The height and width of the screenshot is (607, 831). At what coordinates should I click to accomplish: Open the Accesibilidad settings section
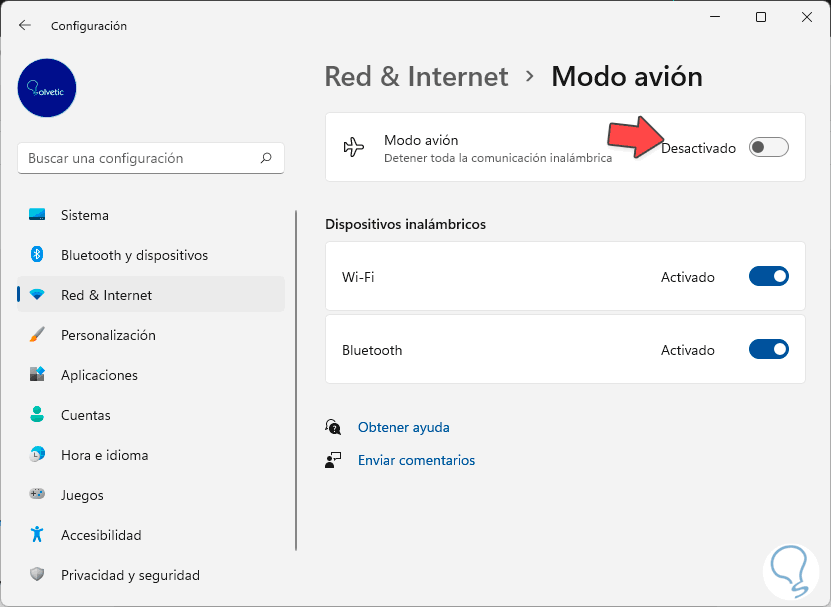point(101,535)
